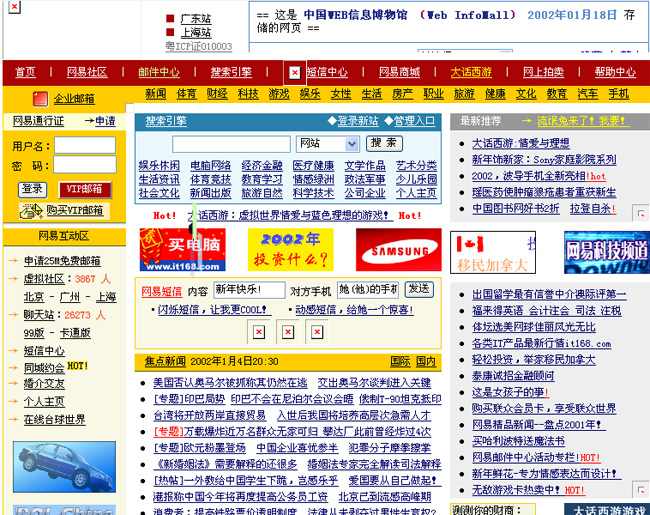Open 网易社区 in the navigation bar
Viewport: 650px width, 515px height.
click(87, 72)
